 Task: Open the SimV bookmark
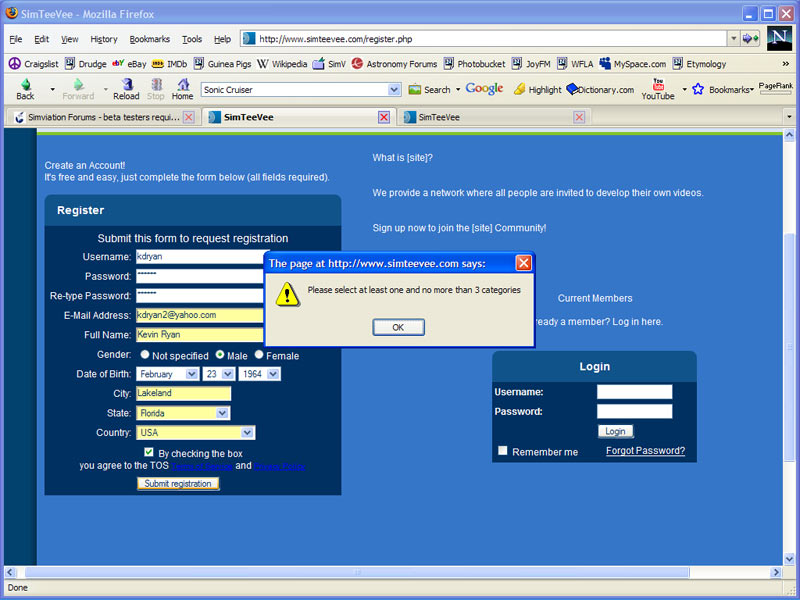[329, 64]
